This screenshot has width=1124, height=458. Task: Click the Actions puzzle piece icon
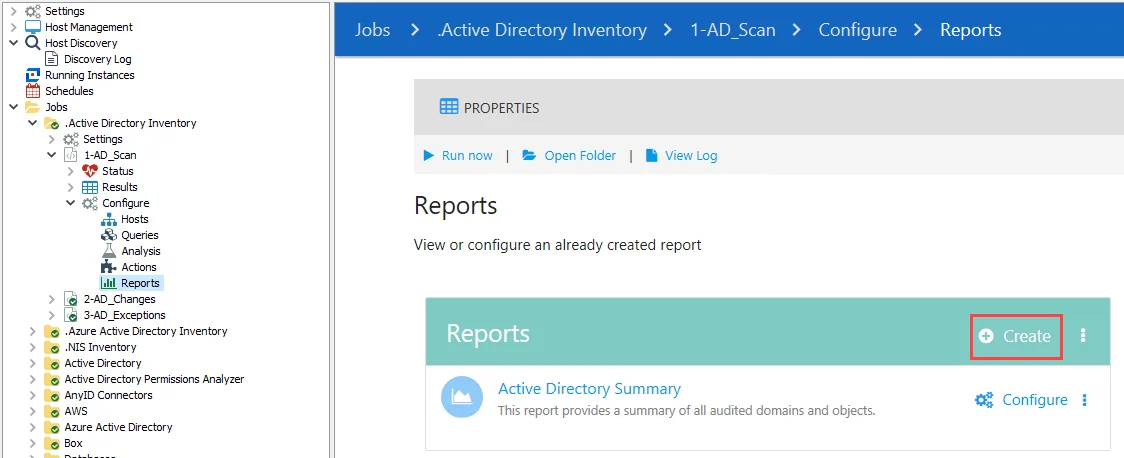tap(108, 267)
